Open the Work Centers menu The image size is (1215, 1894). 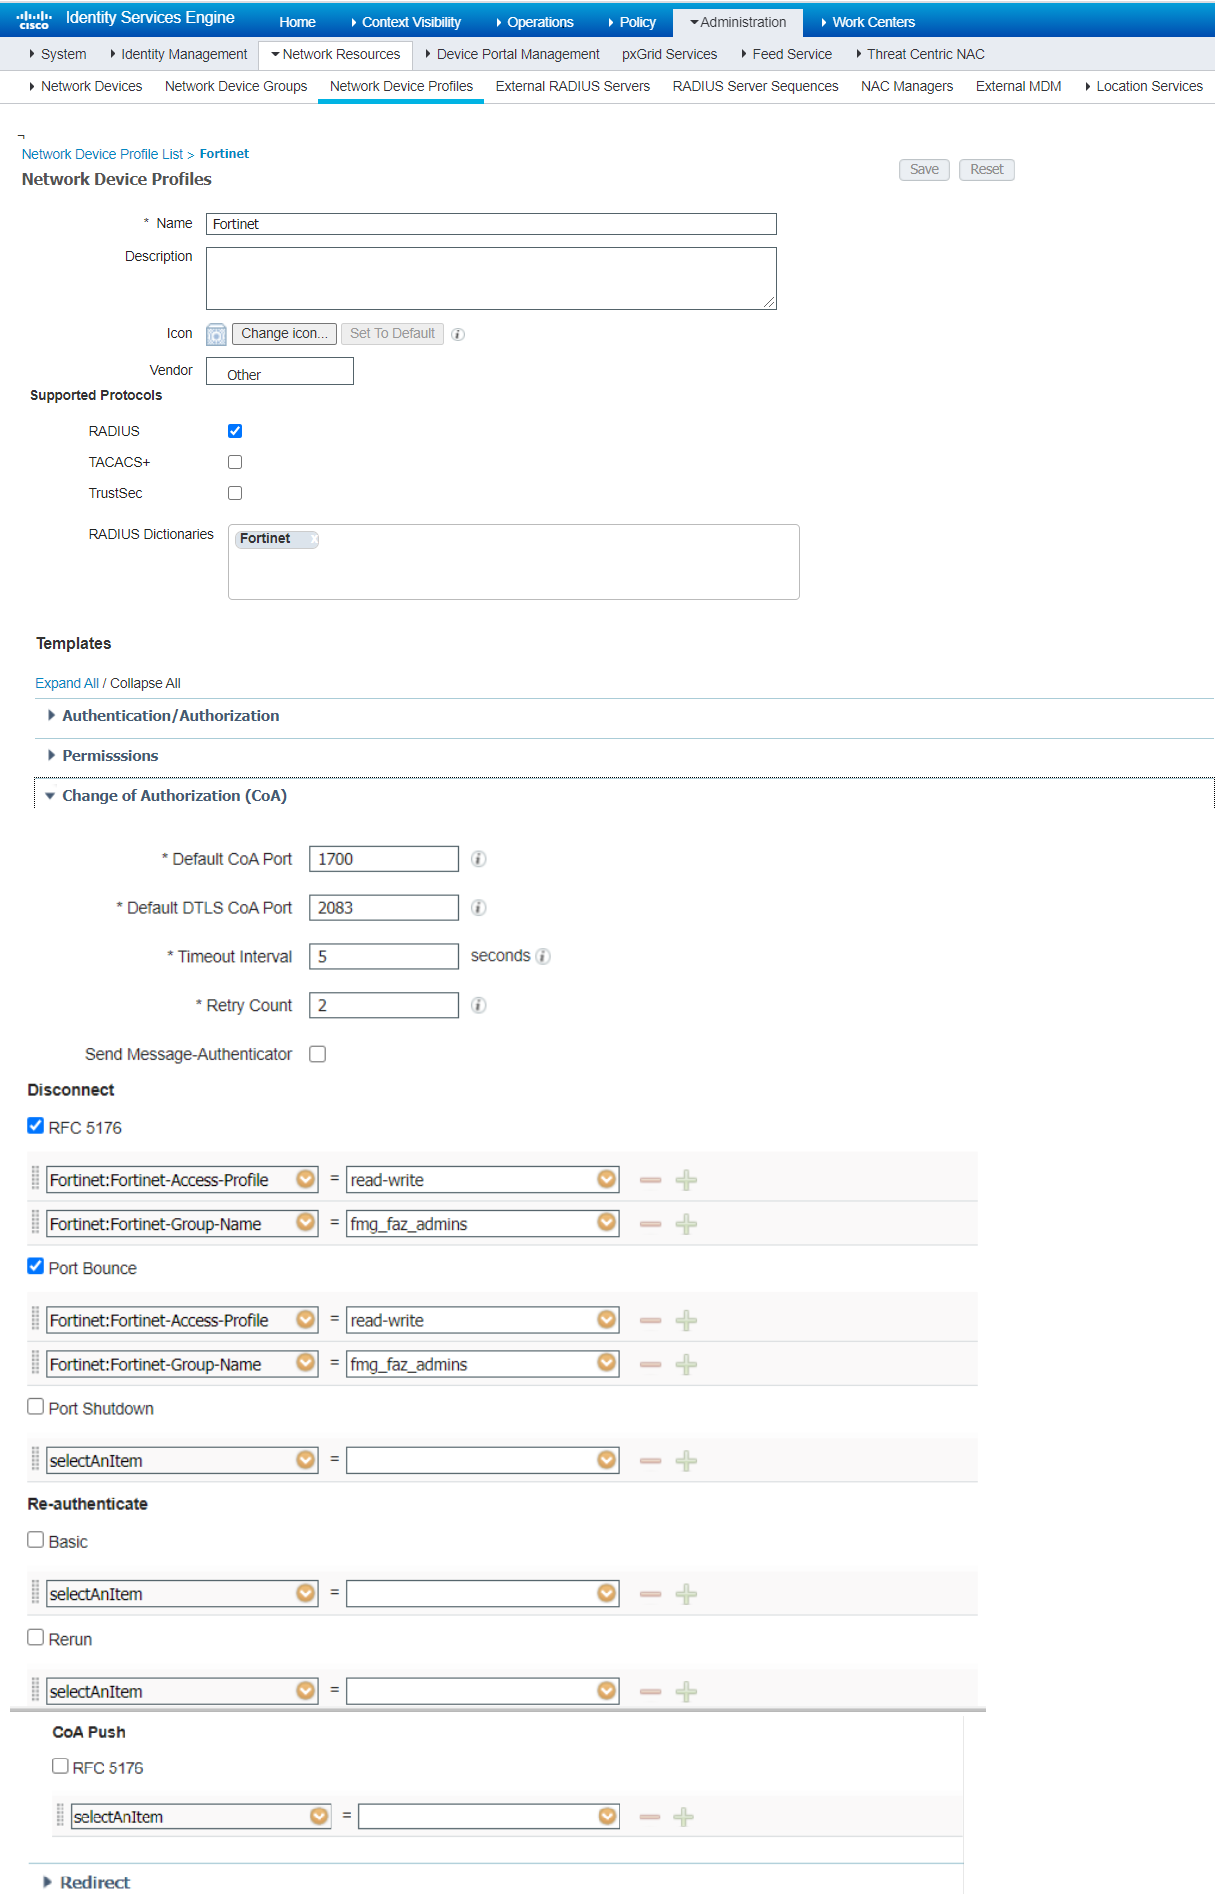tap(868, 22)
